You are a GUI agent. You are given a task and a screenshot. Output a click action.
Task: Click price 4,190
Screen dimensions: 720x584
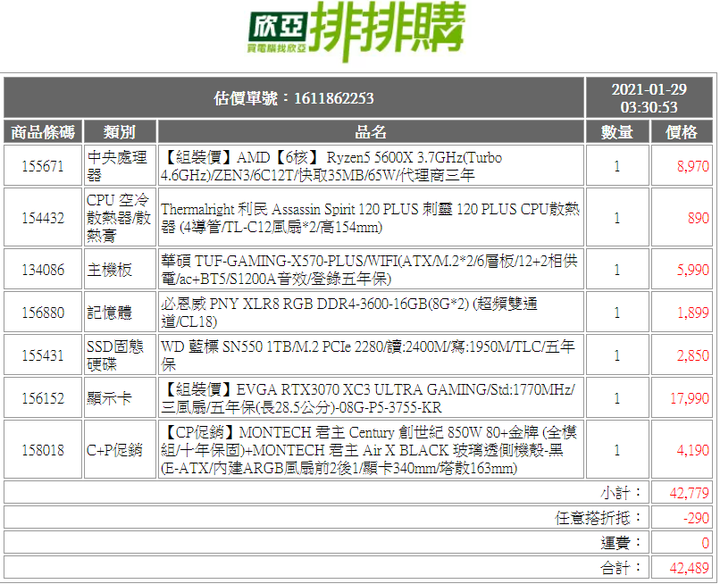pos(693,450)
